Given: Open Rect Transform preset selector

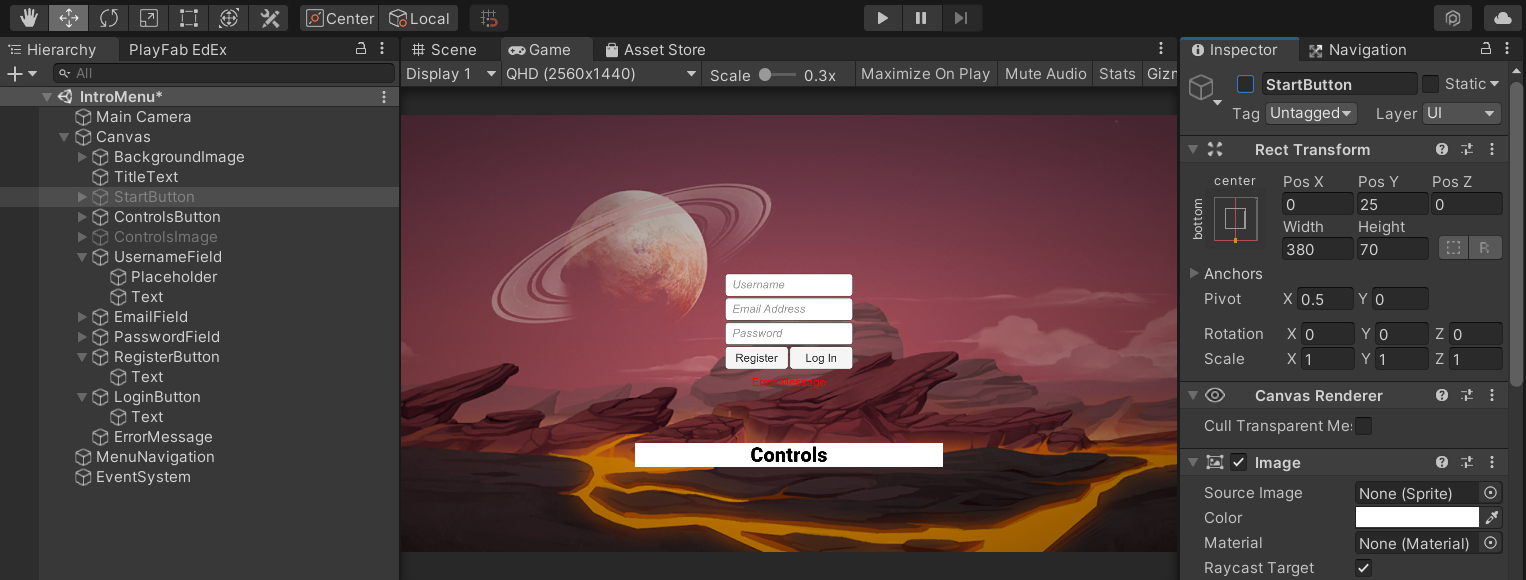Looking at the screenshot, I should click(x=1467, y=149).
